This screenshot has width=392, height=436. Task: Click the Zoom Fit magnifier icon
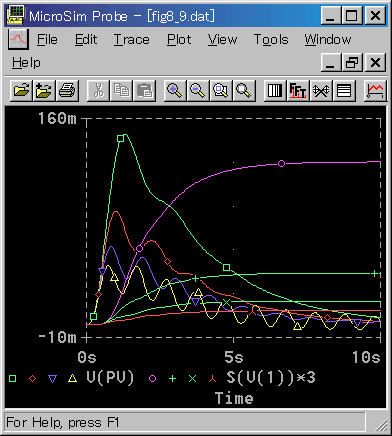(x=244, y=90)
